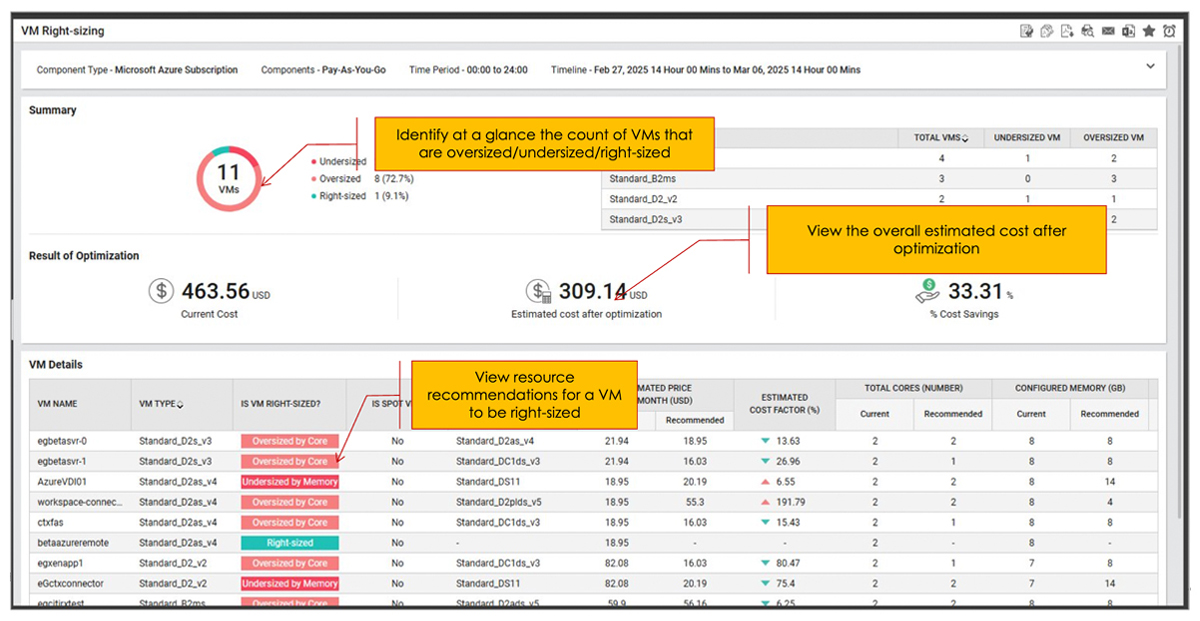This screenshot has height=621, width=1200.
Task: Open the print preview icon
Action: pyautogui.click(x=1088, y=31)
